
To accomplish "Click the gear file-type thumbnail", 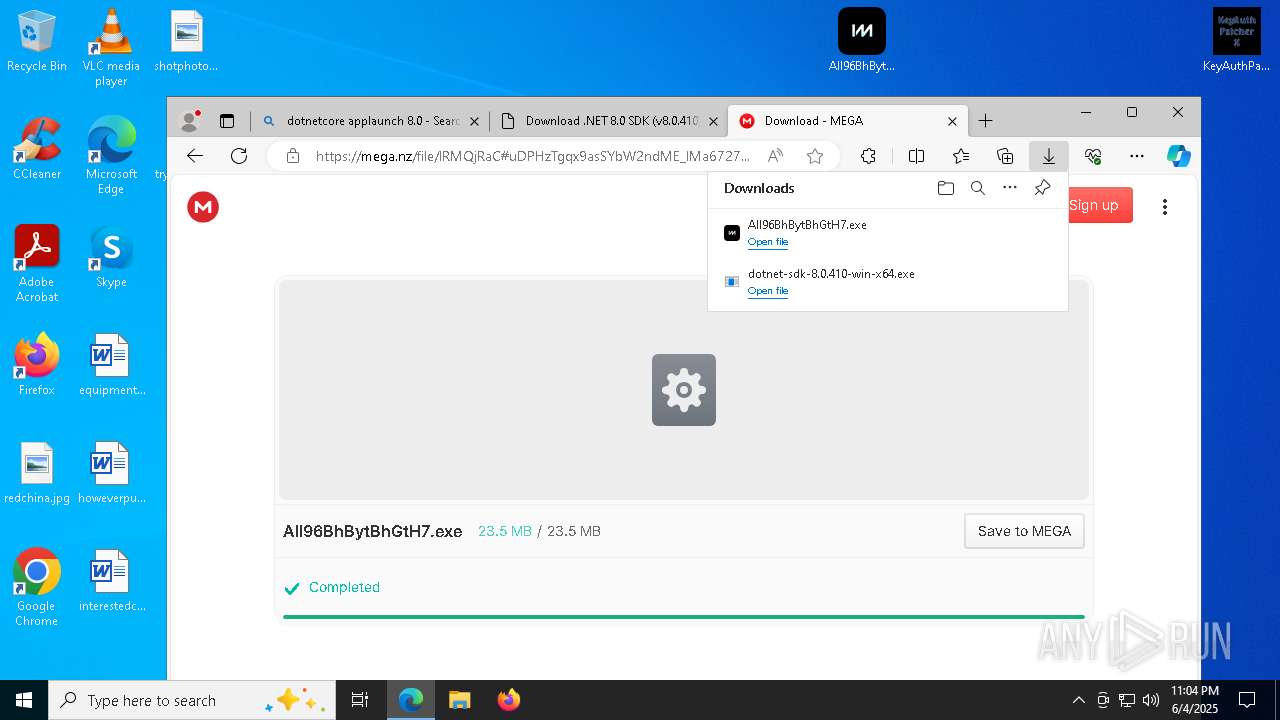I will click(684, 390).
